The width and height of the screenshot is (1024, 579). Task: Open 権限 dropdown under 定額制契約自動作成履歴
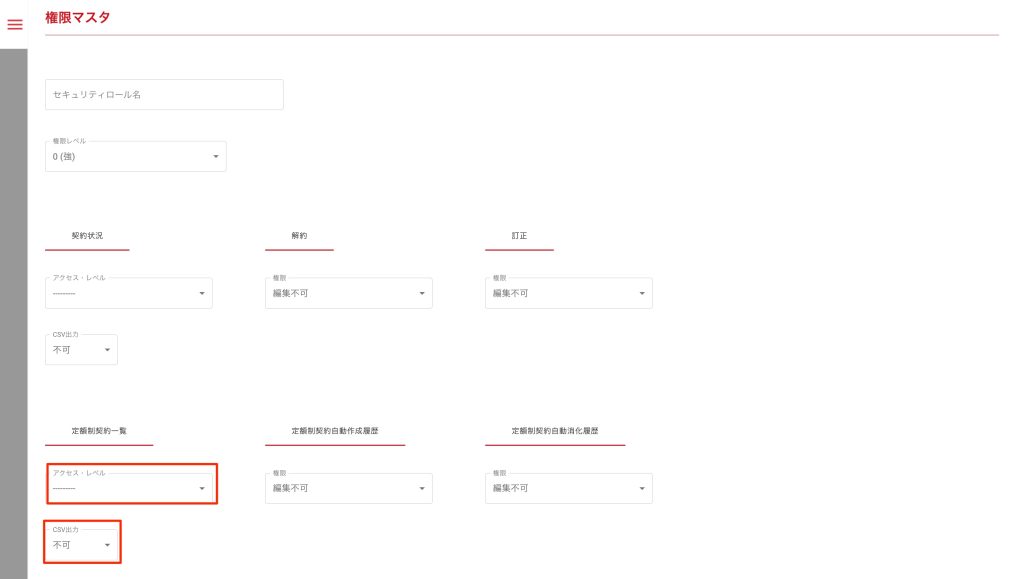(x=348, y=488)
